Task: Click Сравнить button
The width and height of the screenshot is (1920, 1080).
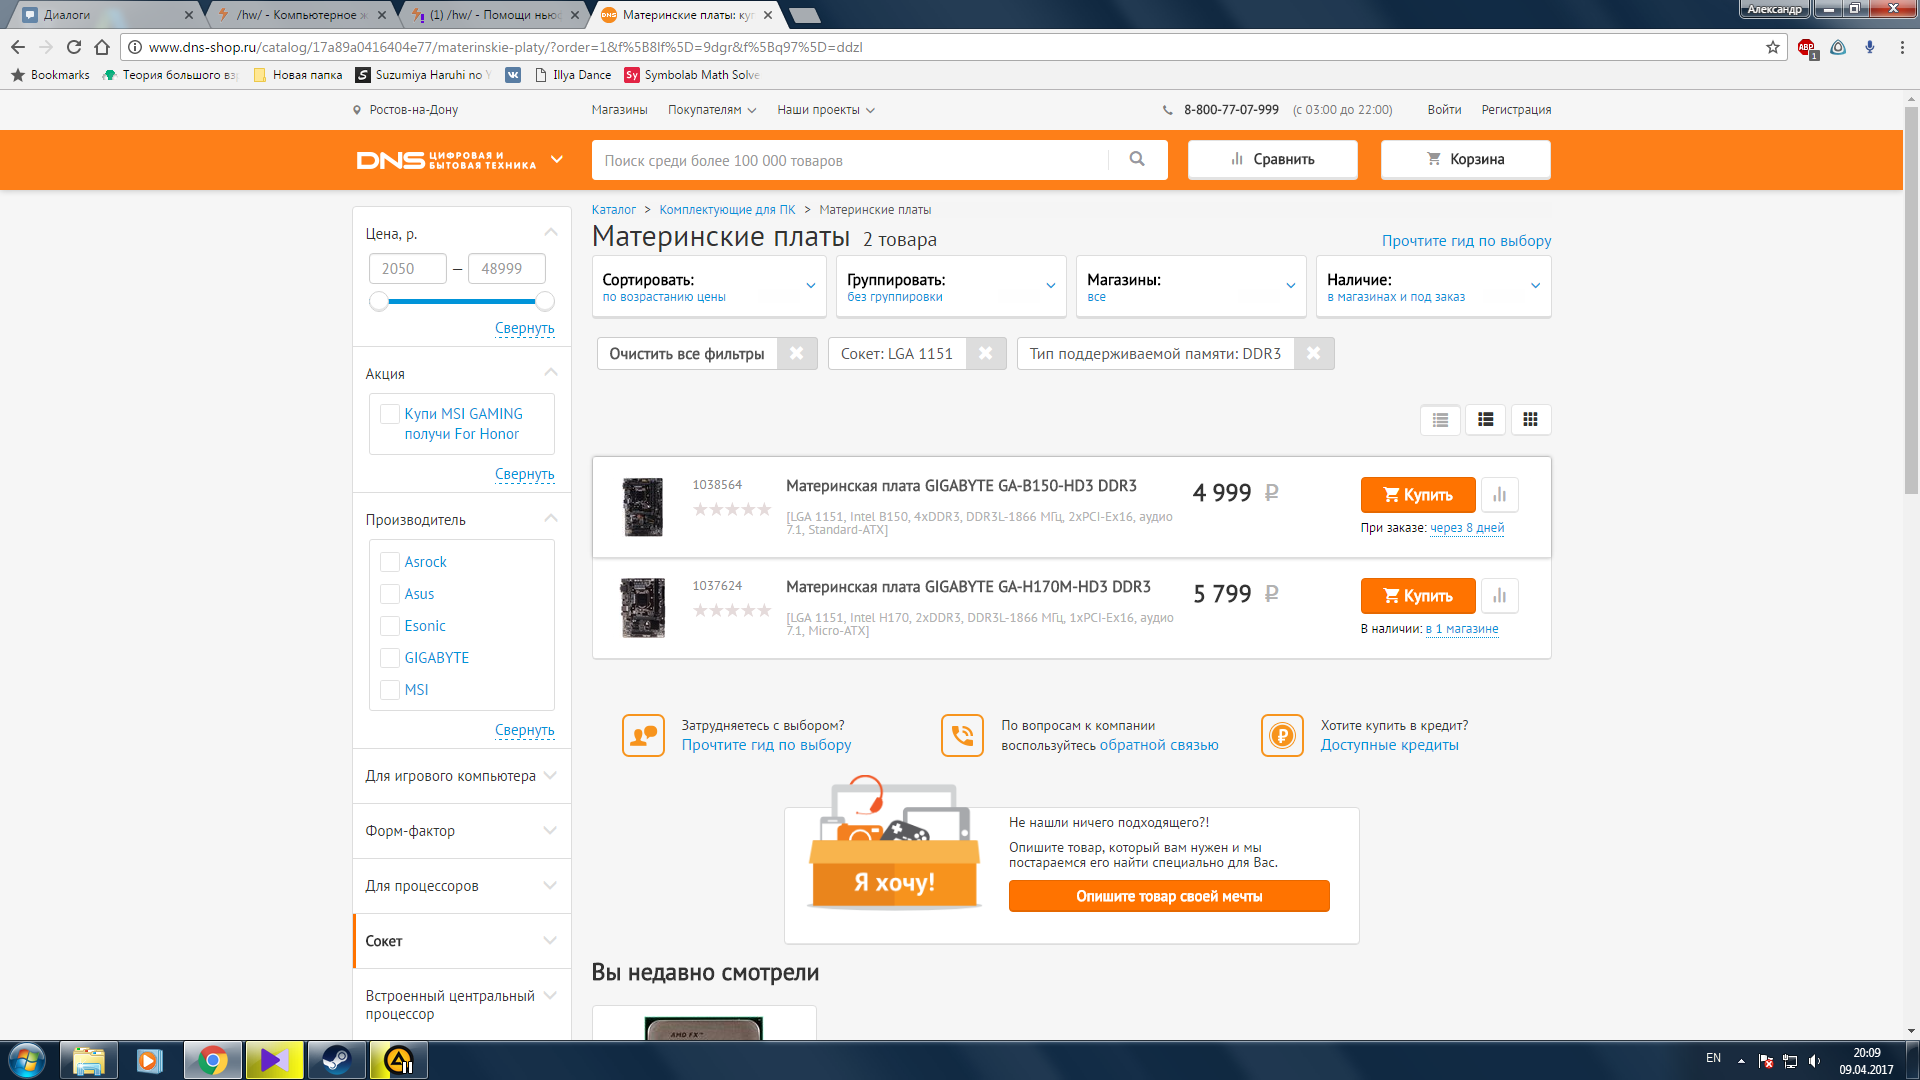Action: 1272,159
